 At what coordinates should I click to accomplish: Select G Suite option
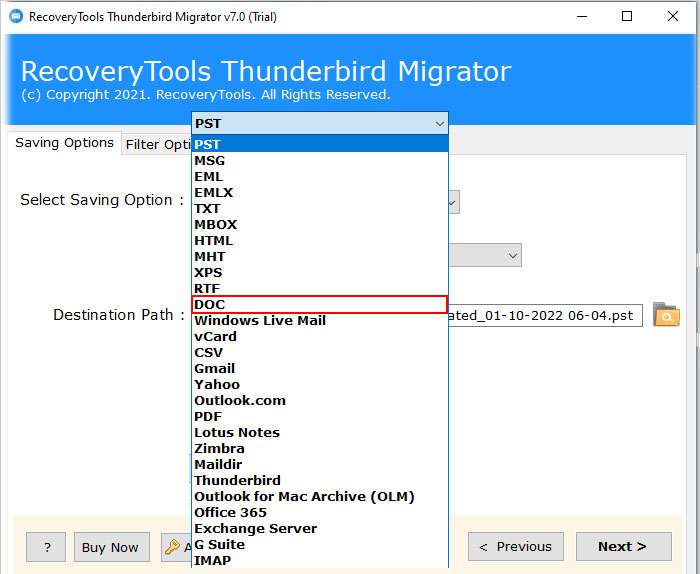320,545
